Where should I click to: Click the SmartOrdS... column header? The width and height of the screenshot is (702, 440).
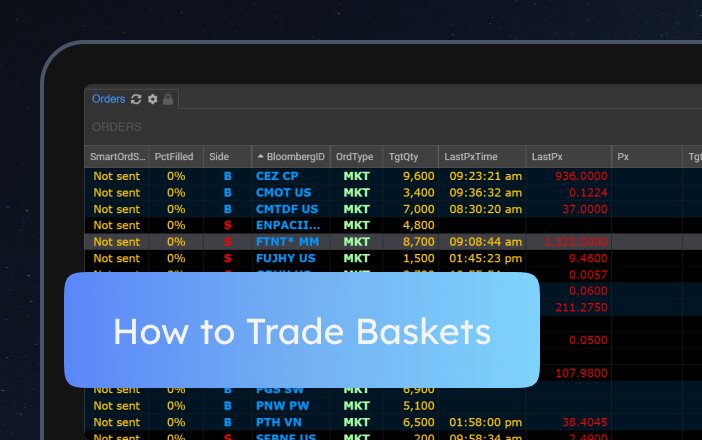[x=117, y=157]
